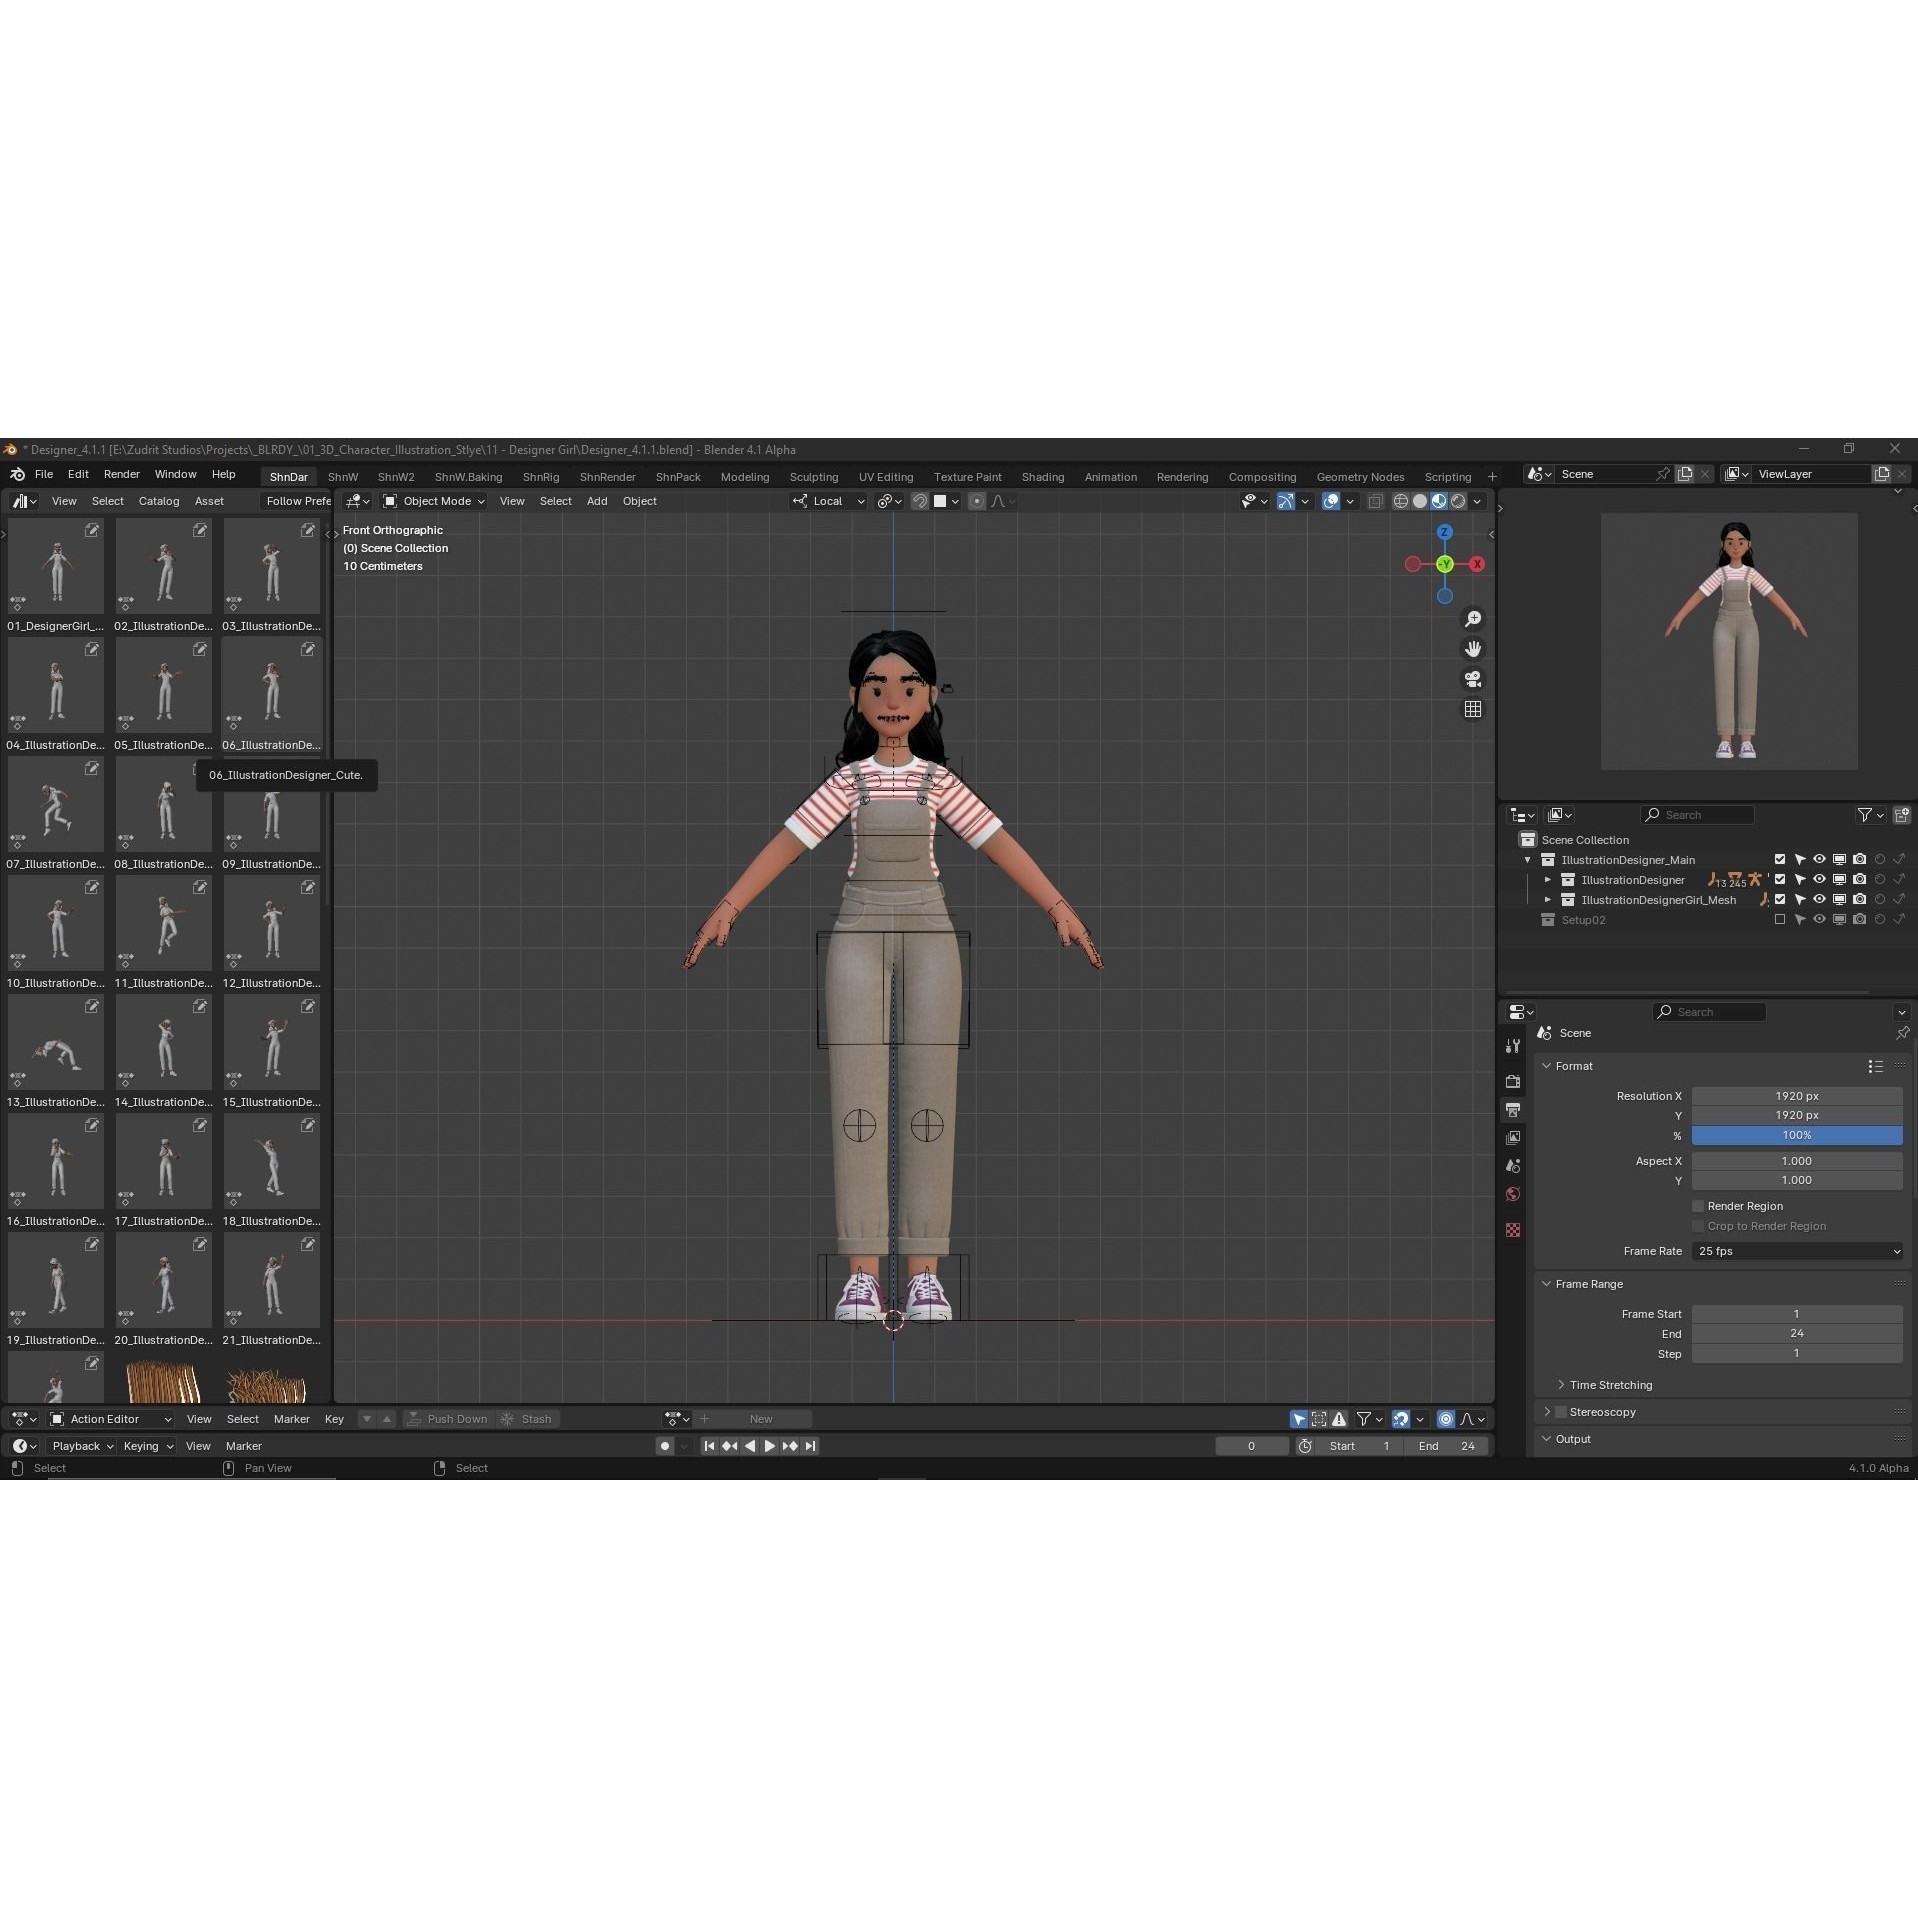Image resolution: width=1918 pixels, height=1918 pixels.
Task: Click the 100% resolution percentage slider
Action: (1795, 1135)
